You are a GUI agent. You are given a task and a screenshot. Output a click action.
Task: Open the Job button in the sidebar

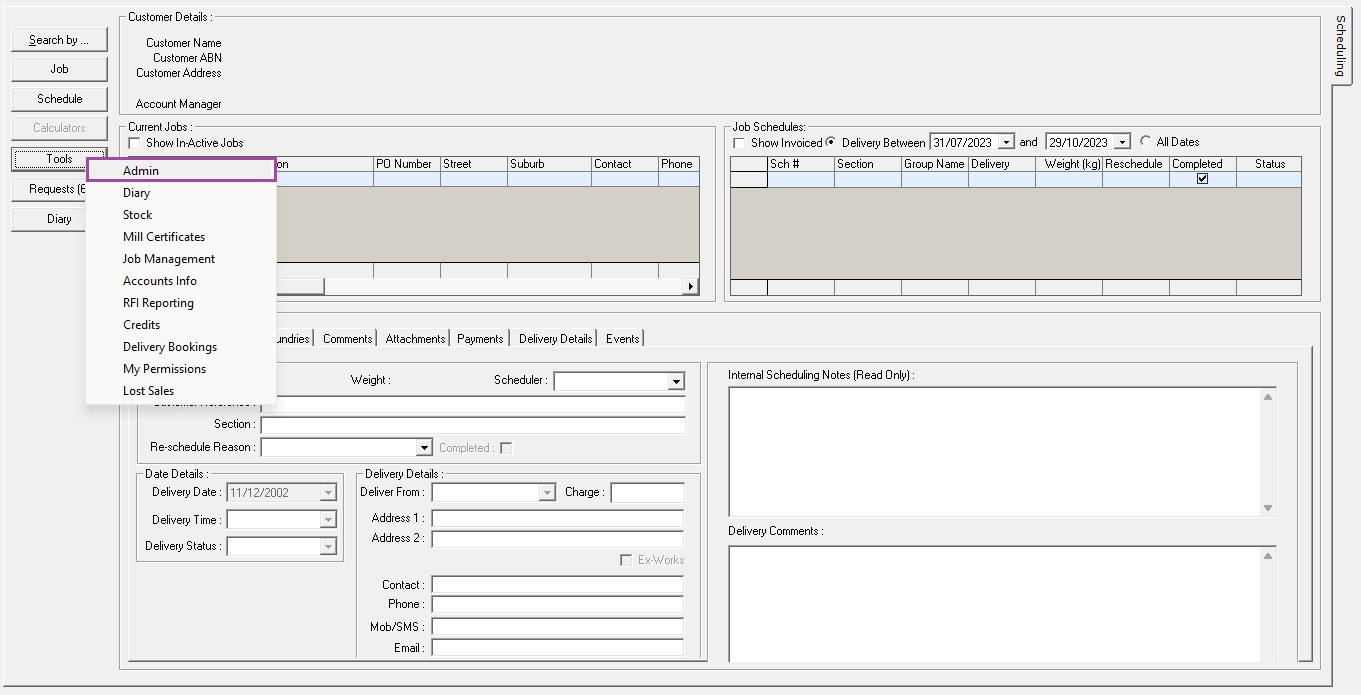(x=59, y=69)
